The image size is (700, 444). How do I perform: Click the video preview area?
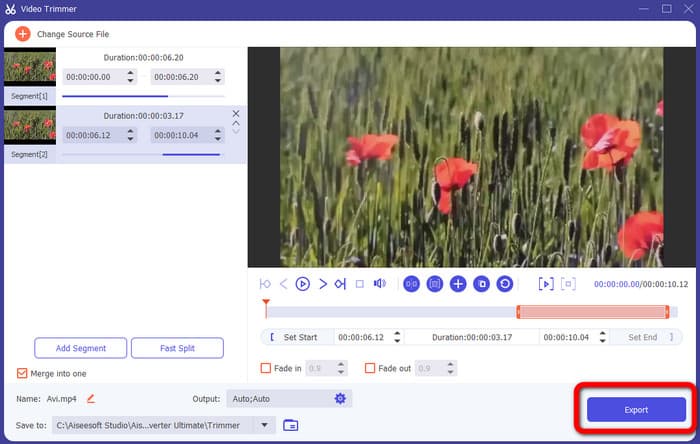tap(471, 157)
